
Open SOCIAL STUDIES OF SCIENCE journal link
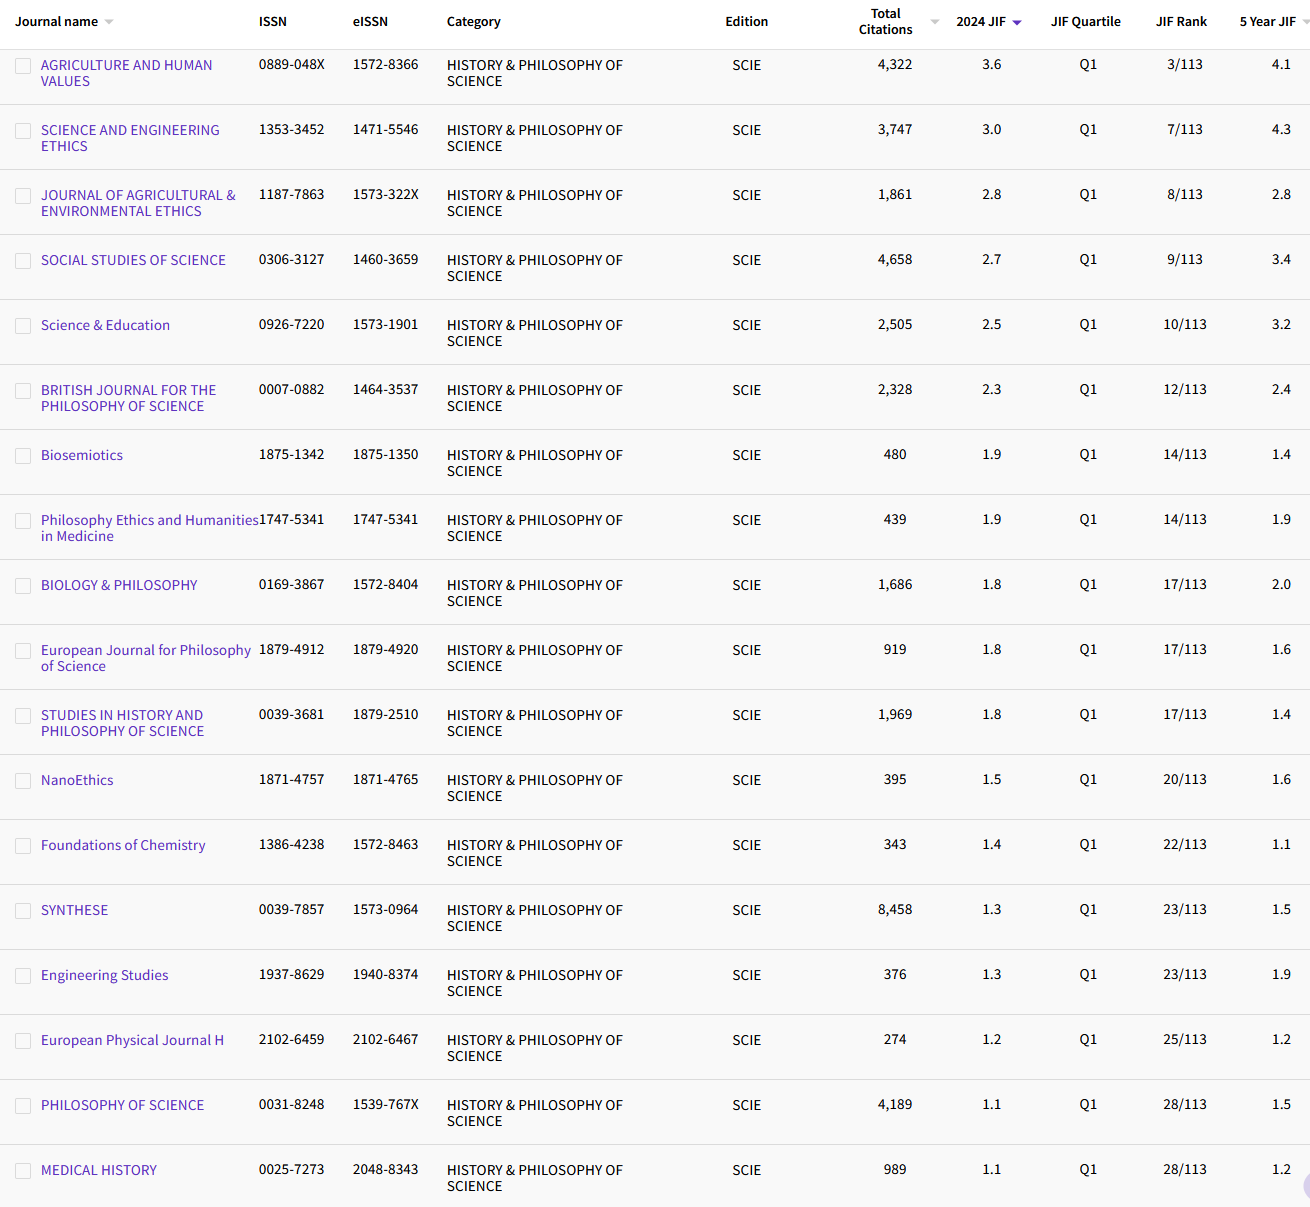[133, 260]
